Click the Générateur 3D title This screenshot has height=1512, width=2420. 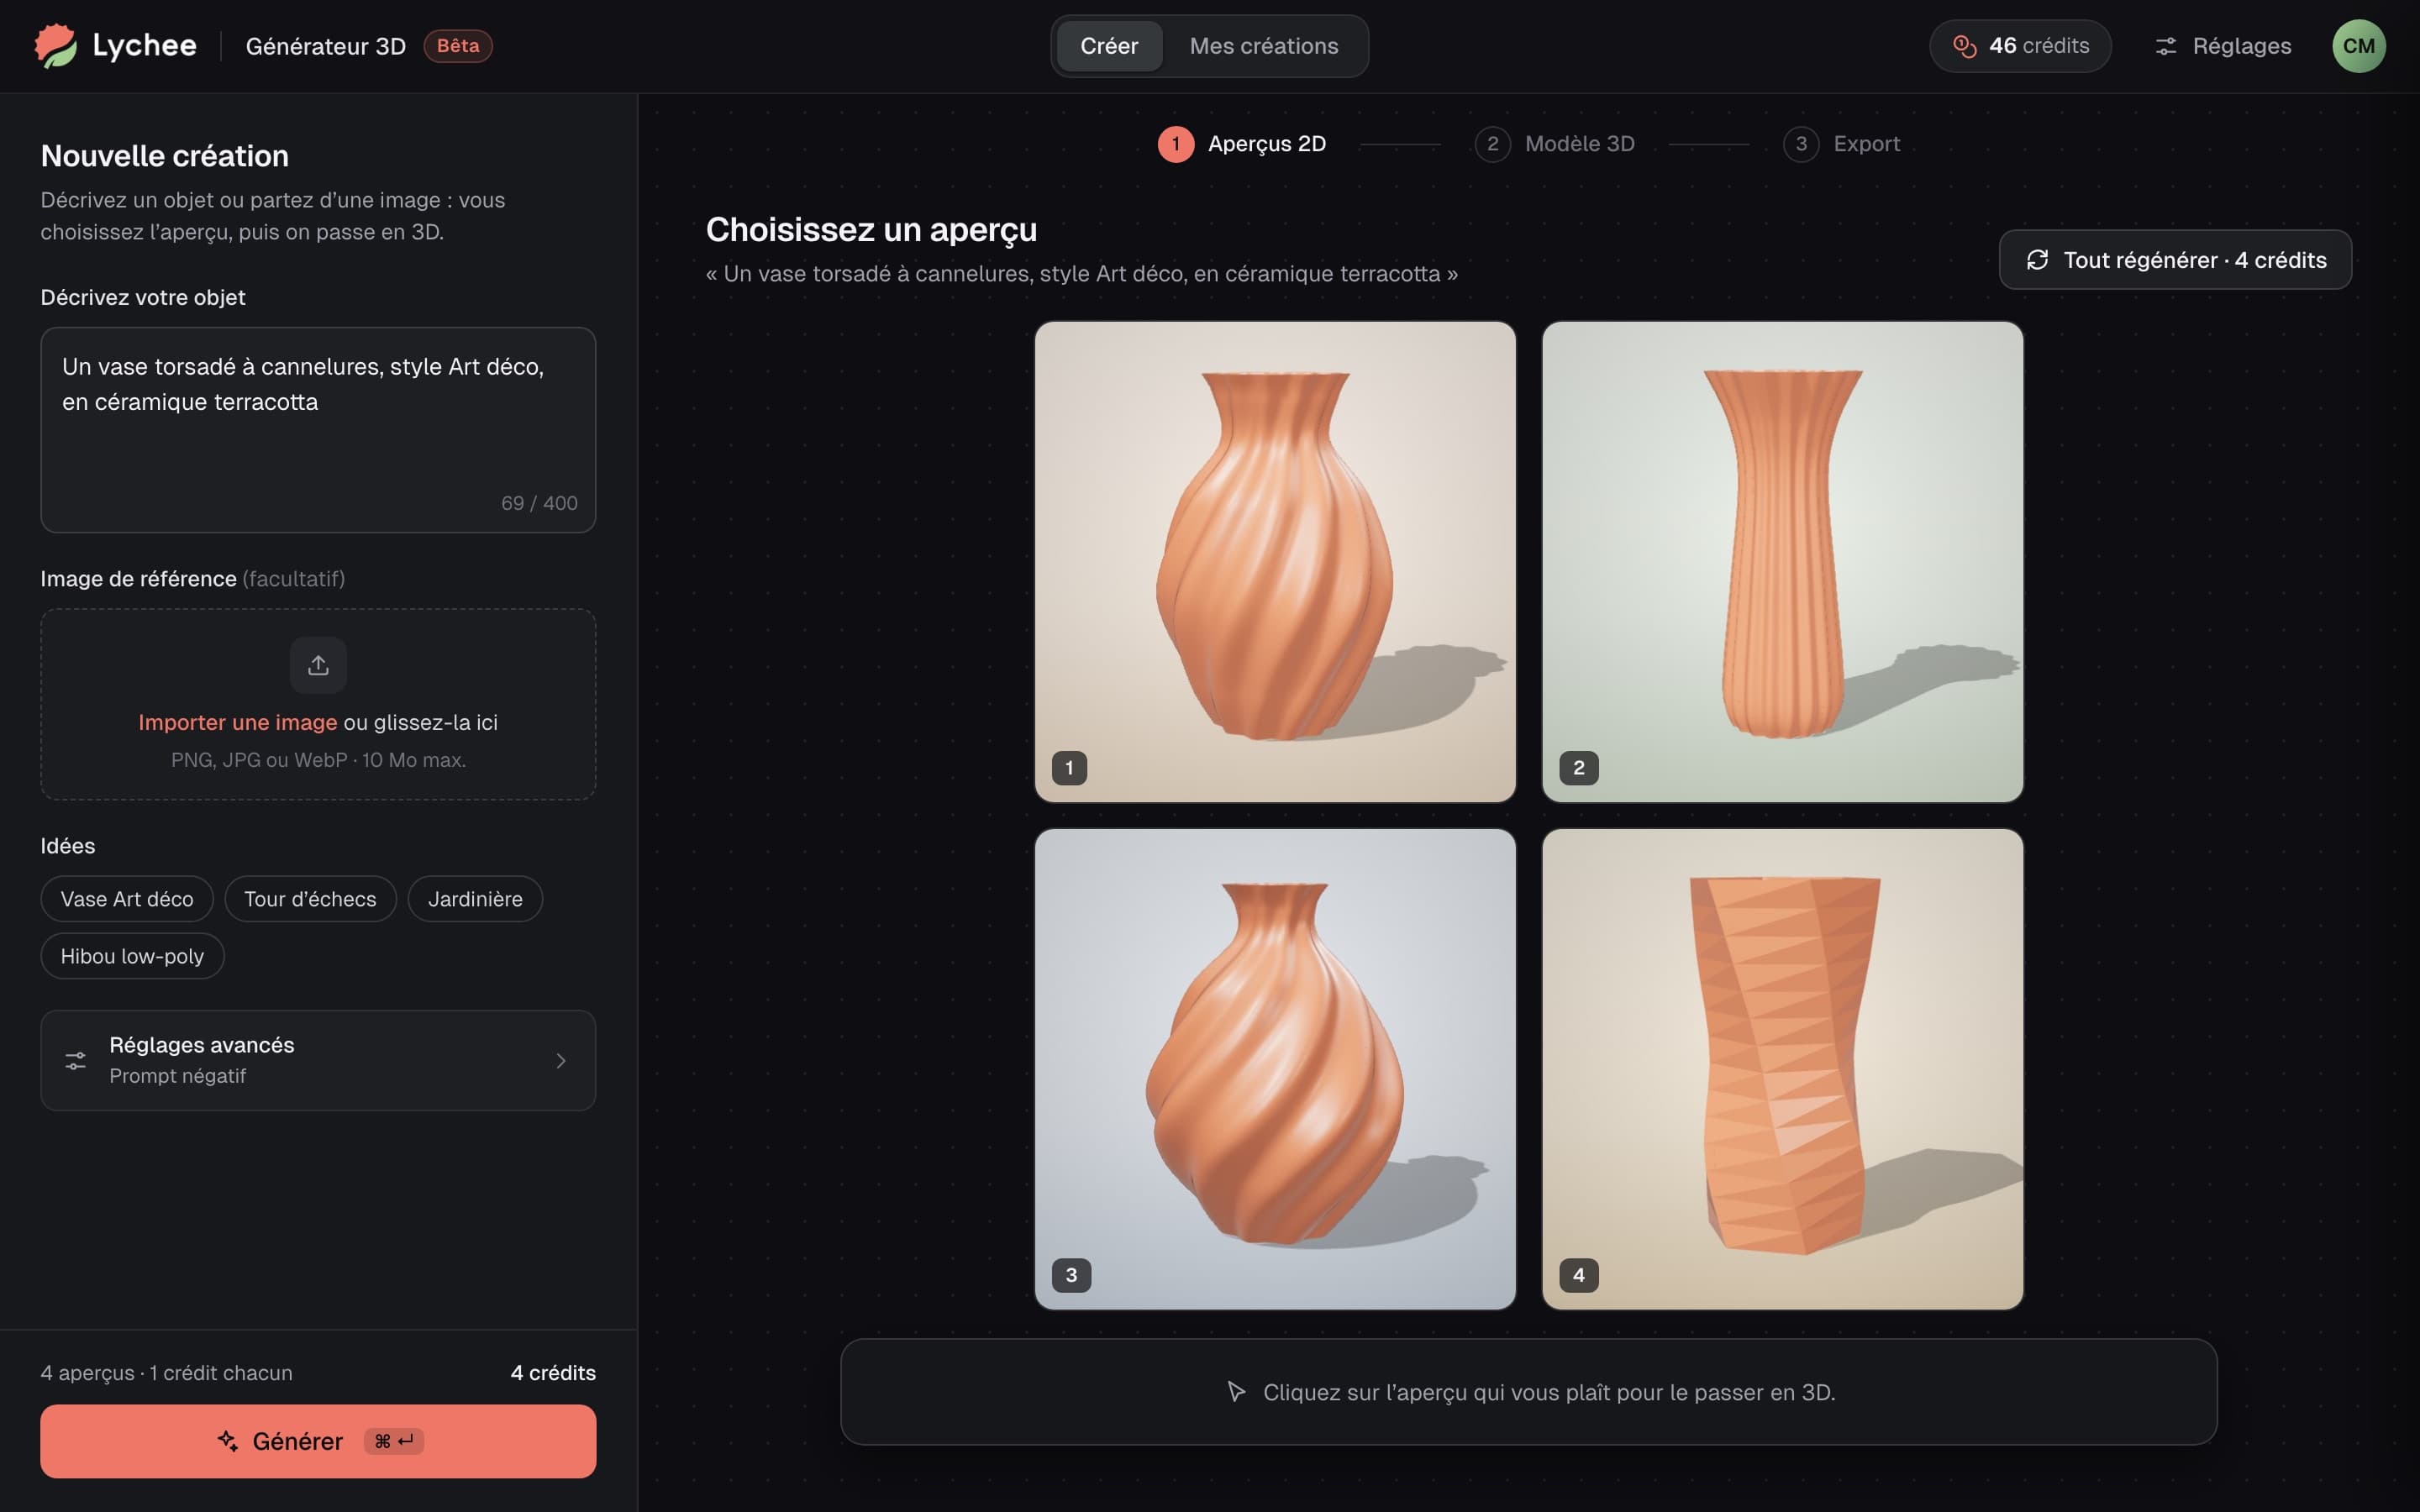pyautogui.click(x=326, y=46)
